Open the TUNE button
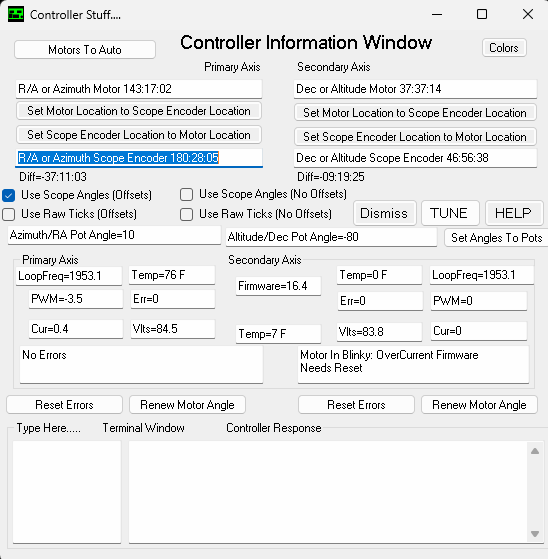 [x=450, y=213]
